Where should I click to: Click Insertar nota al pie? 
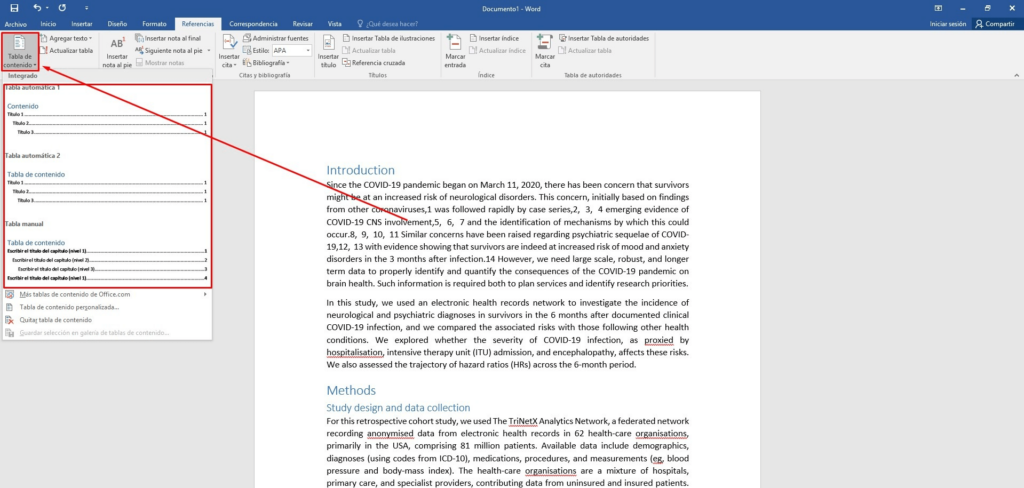[x=117, y=52]
